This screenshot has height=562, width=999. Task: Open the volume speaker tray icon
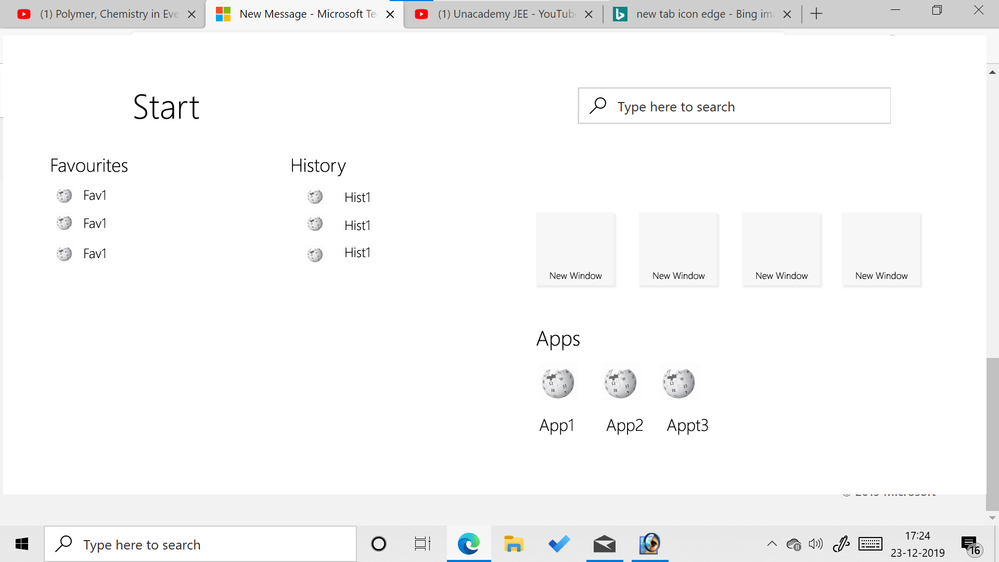[x=816, y=544]
